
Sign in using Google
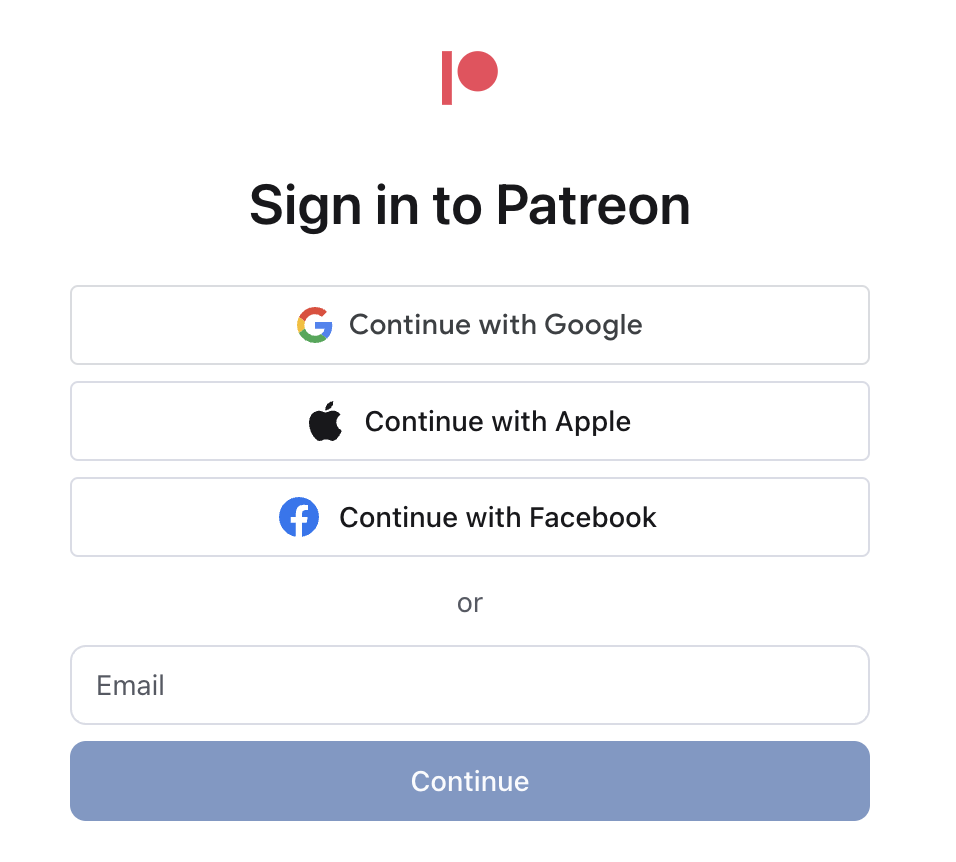[x=470, y=325]
